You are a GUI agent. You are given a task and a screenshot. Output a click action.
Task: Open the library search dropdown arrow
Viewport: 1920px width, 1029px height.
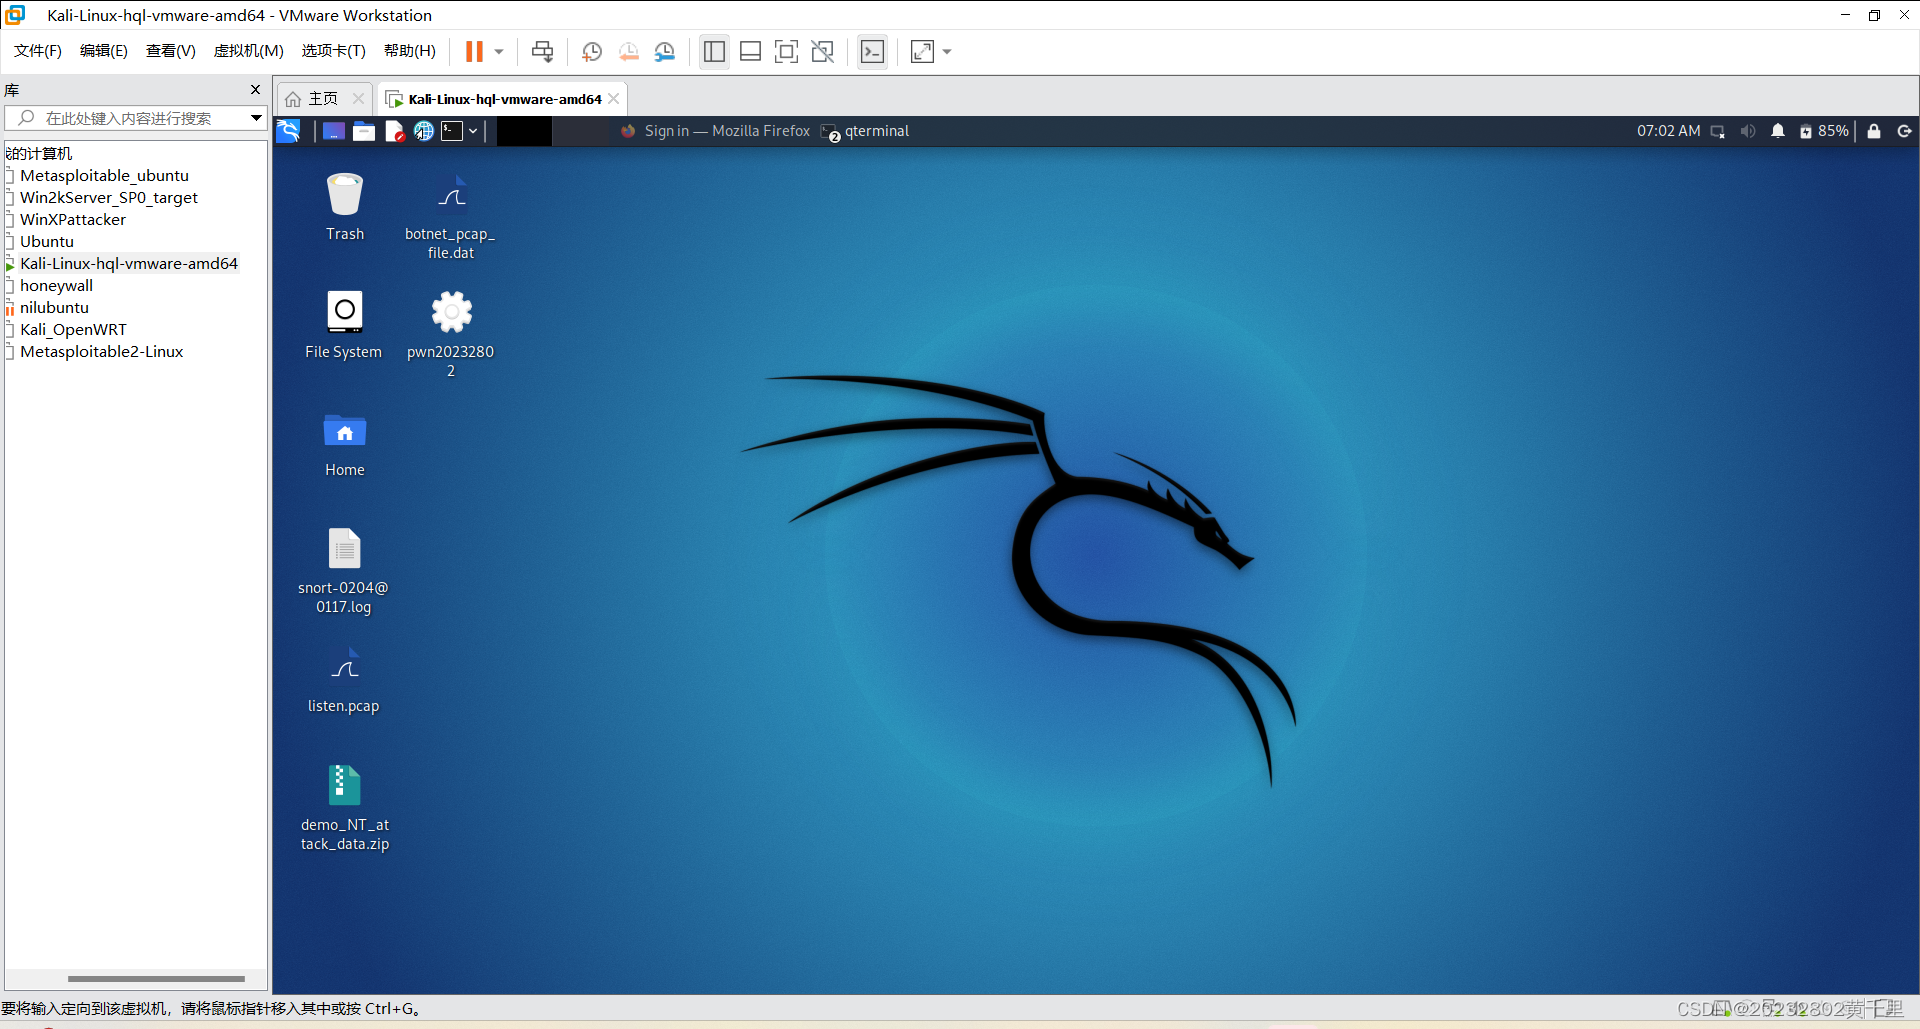256,118
